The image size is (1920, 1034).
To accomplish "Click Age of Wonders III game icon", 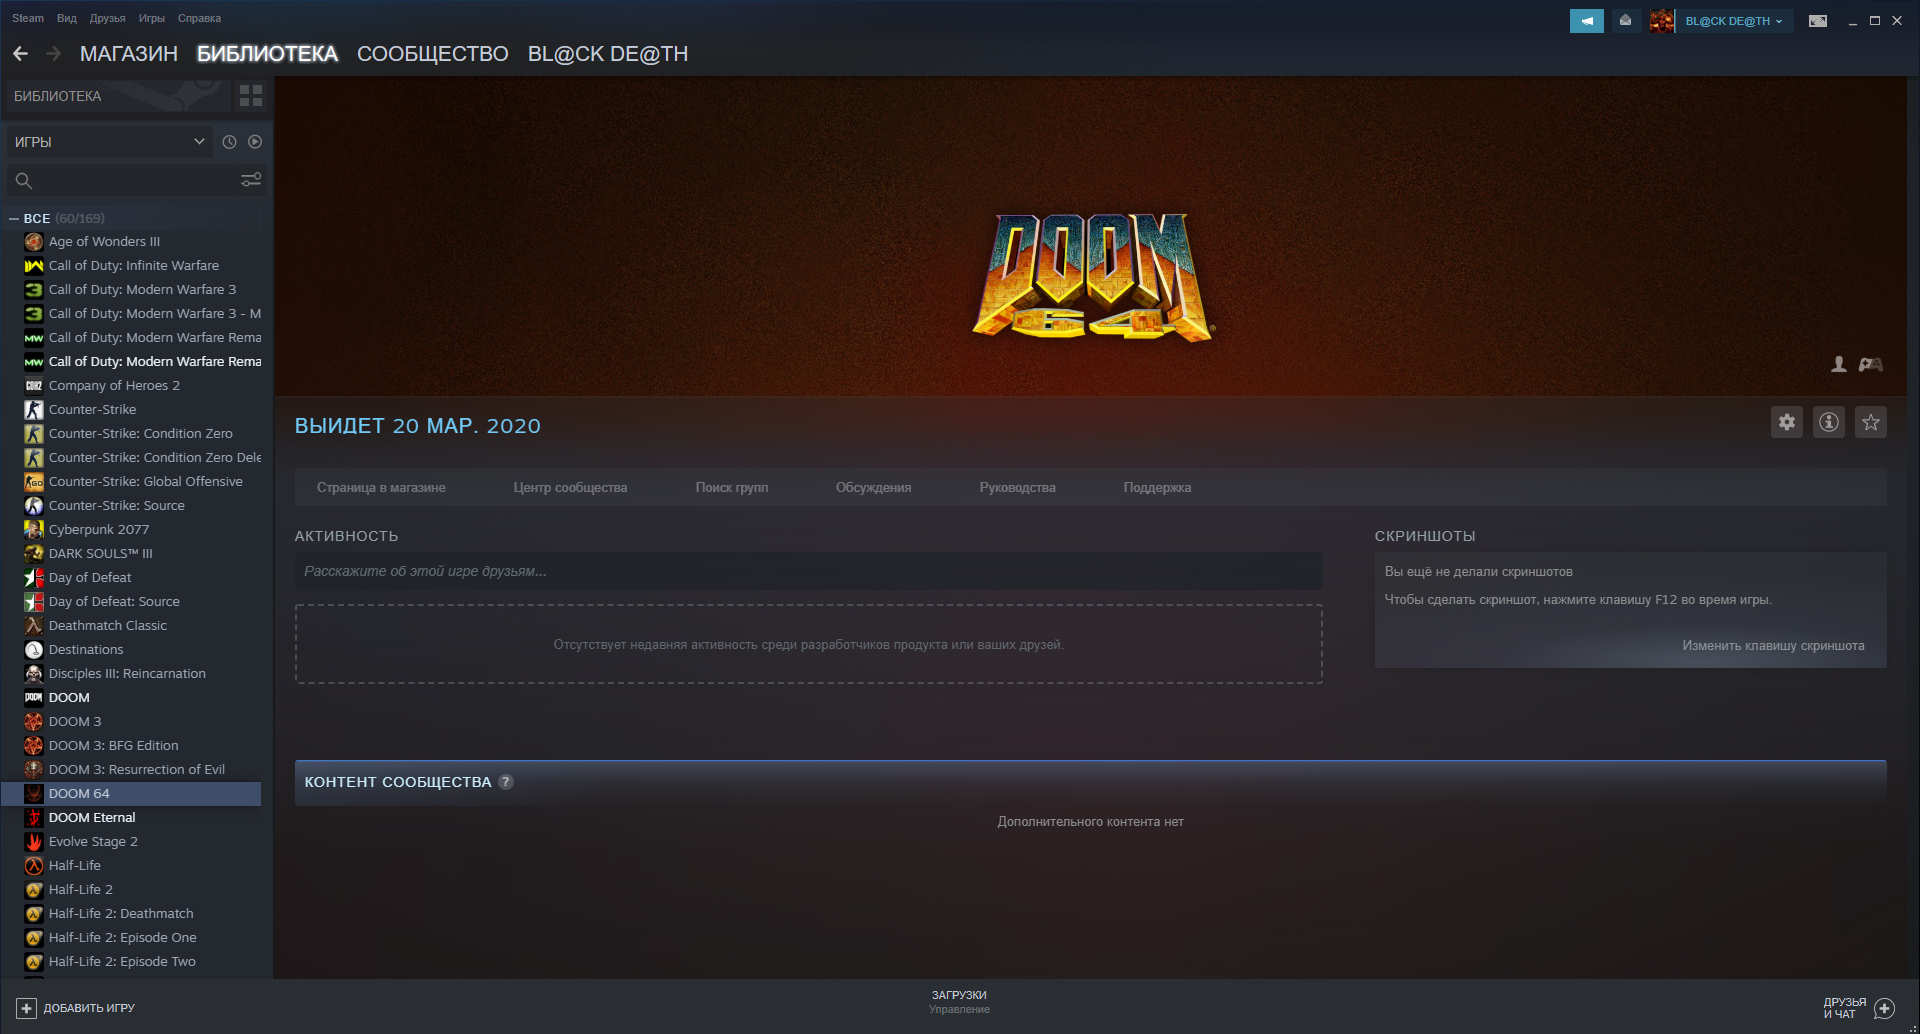I will coord(34,242).
